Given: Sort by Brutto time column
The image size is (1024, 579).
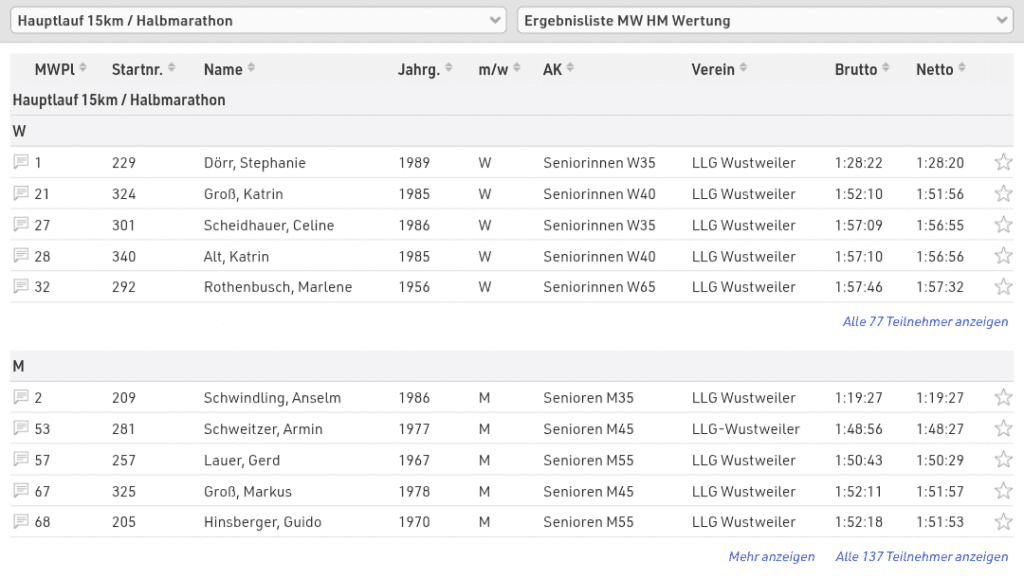Looking at the screenshot, I should (862, 69).
